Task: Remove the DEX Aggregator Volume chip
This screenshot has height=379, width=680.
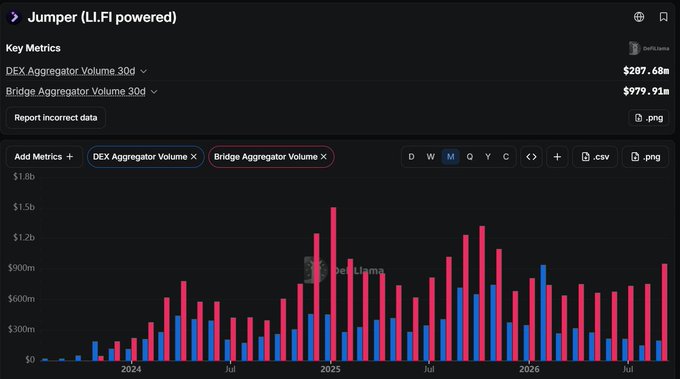Action: click(x=194, y=157)
